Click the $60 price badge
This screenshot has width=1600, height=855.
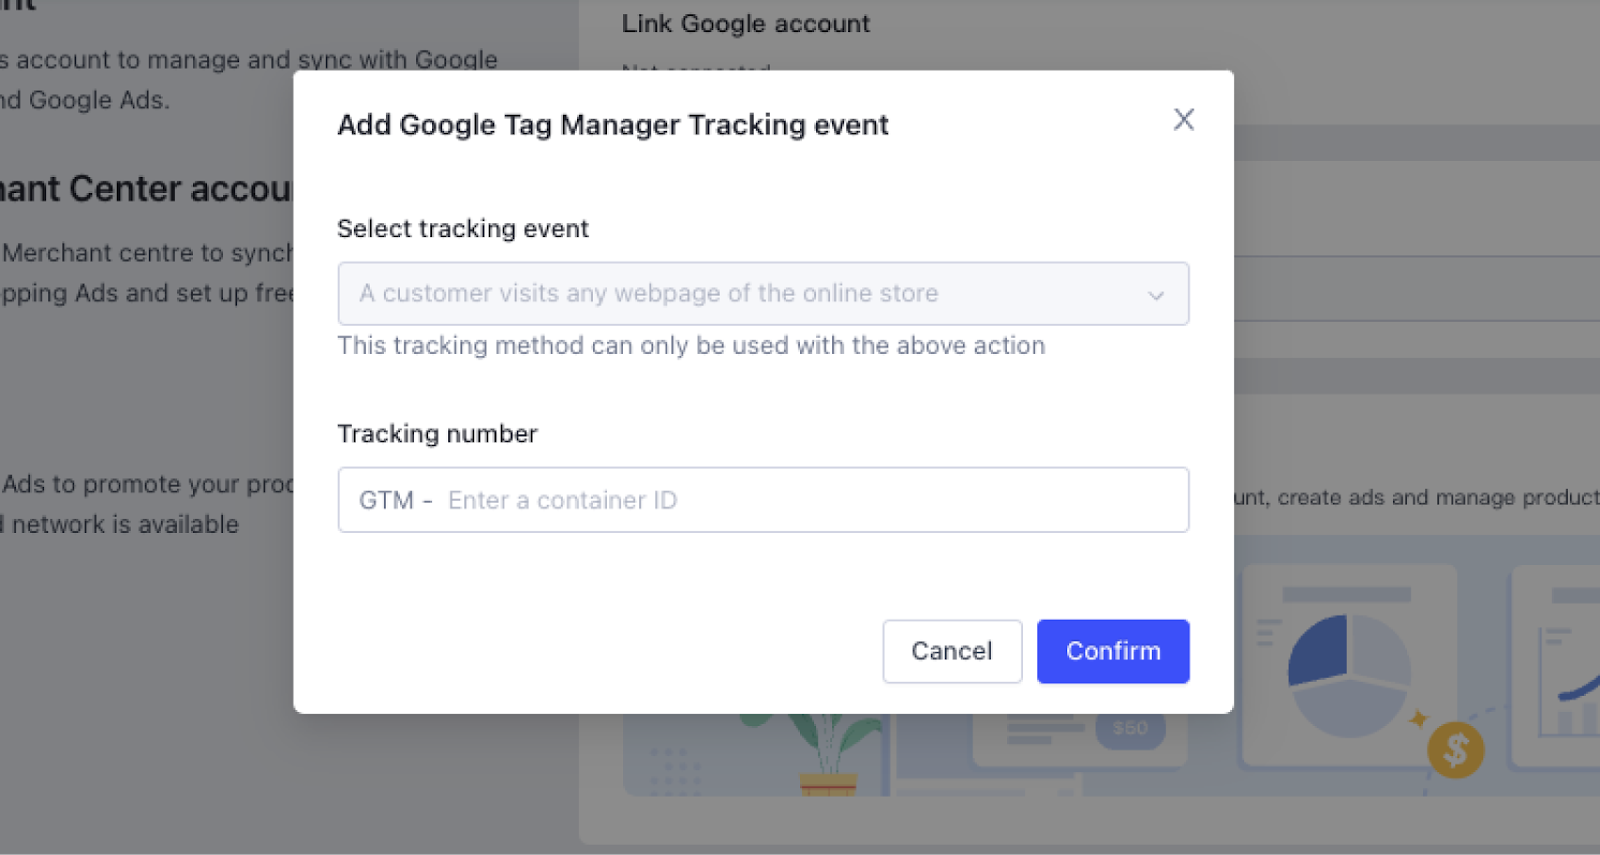tap(1130, 728)
